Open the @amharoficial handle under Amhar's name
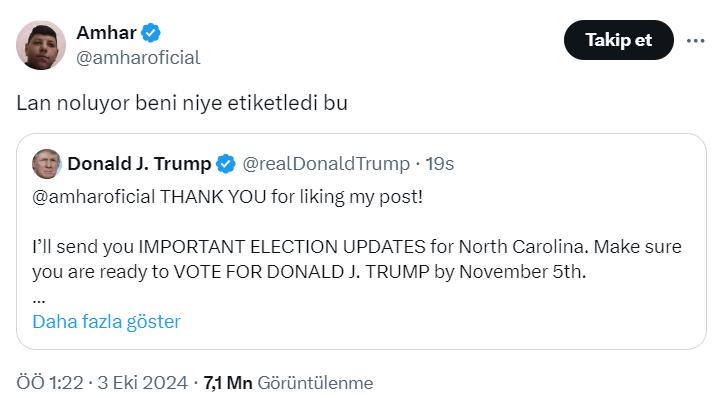The height and width of the screenshot is (398, 719). [x=138, y=58]
